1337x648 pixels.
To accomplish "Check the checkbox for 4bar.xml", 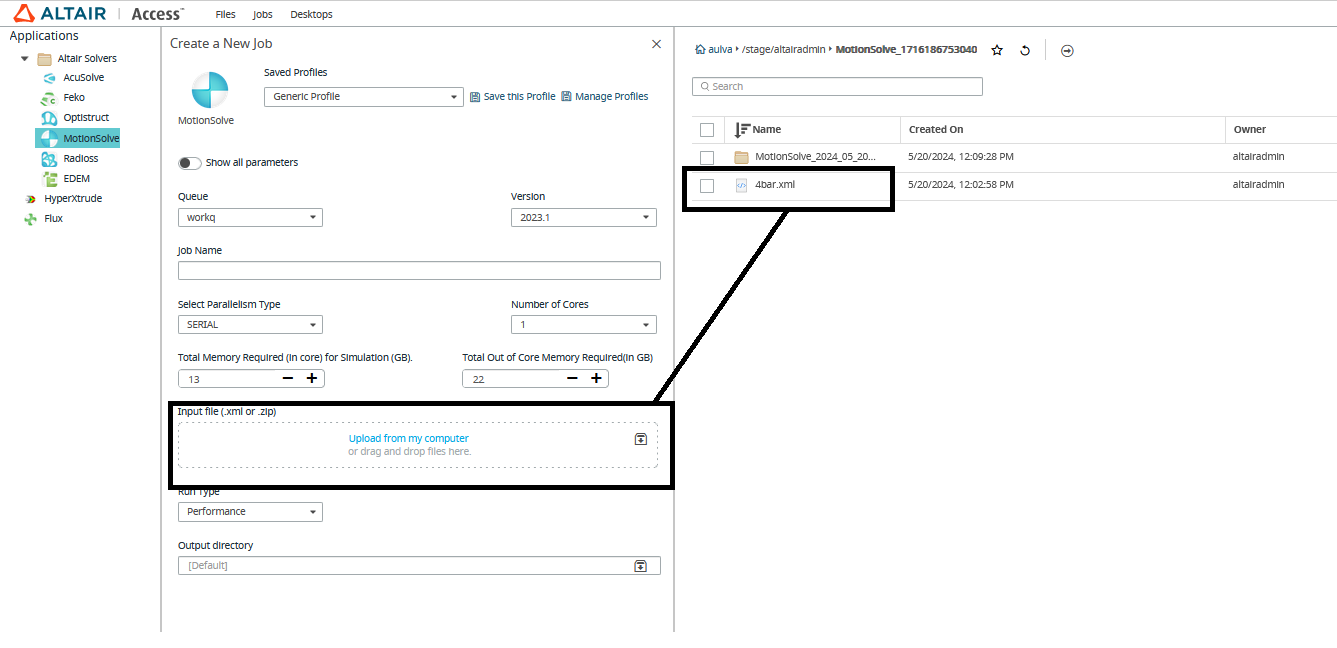I will coord(707,185).
